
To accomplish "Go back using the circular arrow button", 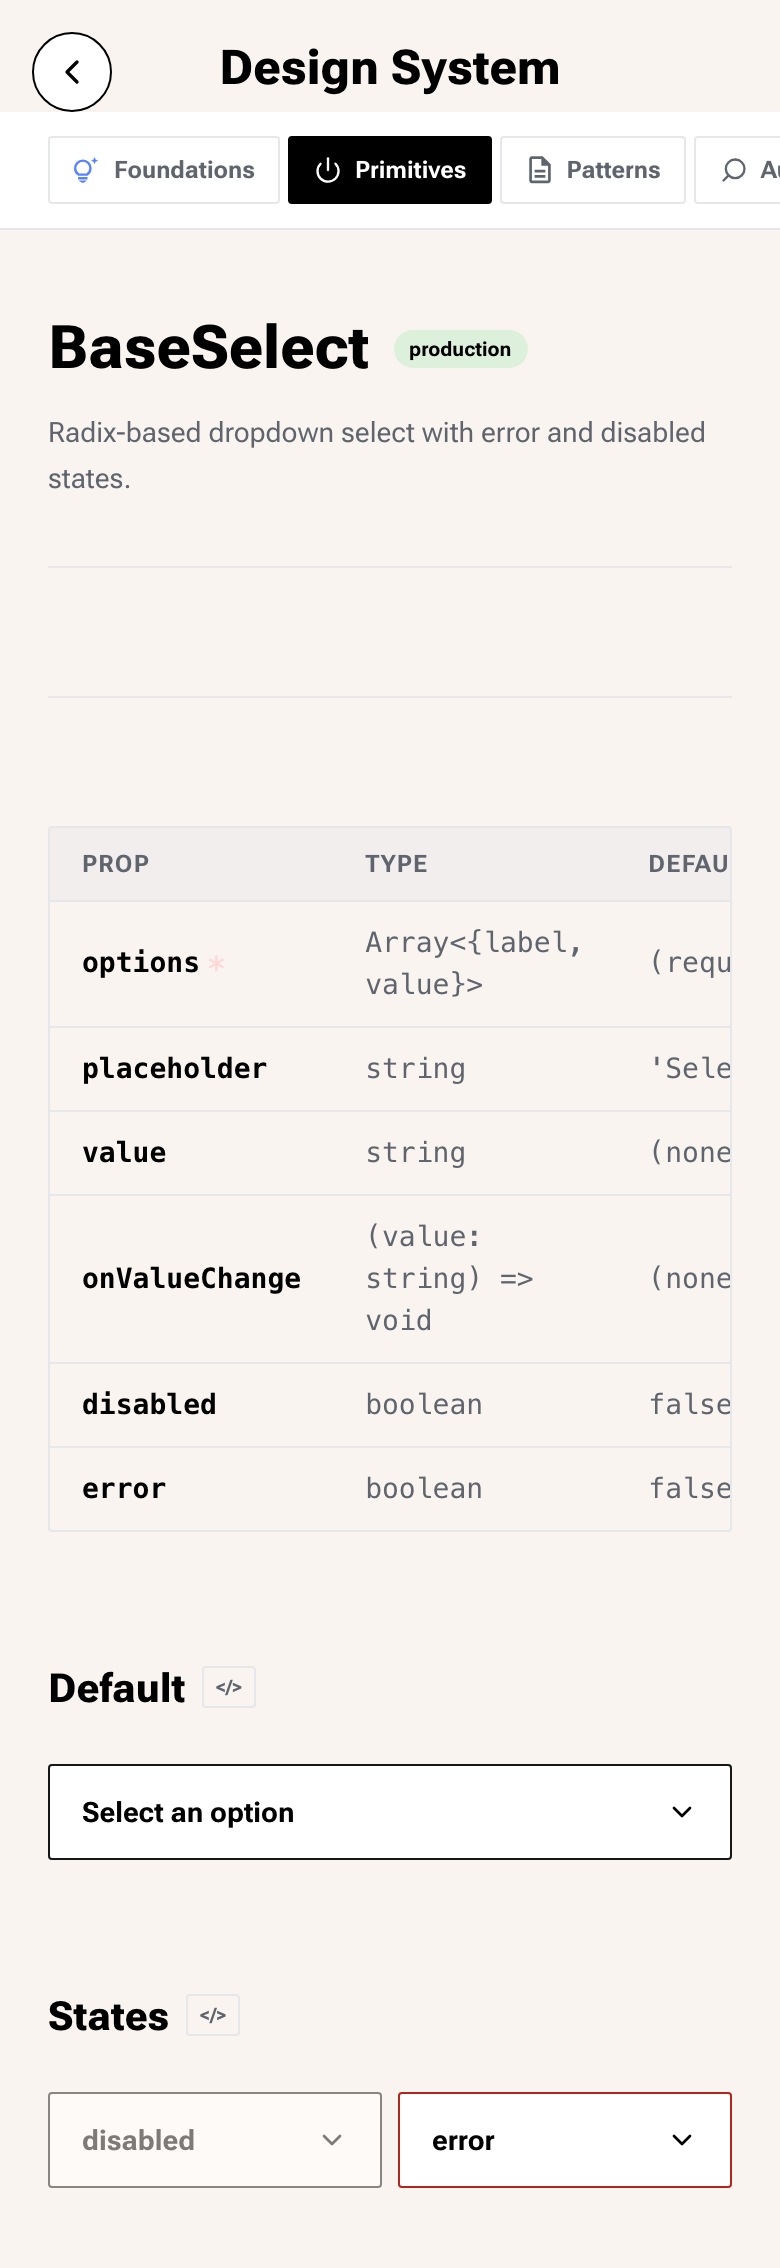I will (x=72, y=72).
